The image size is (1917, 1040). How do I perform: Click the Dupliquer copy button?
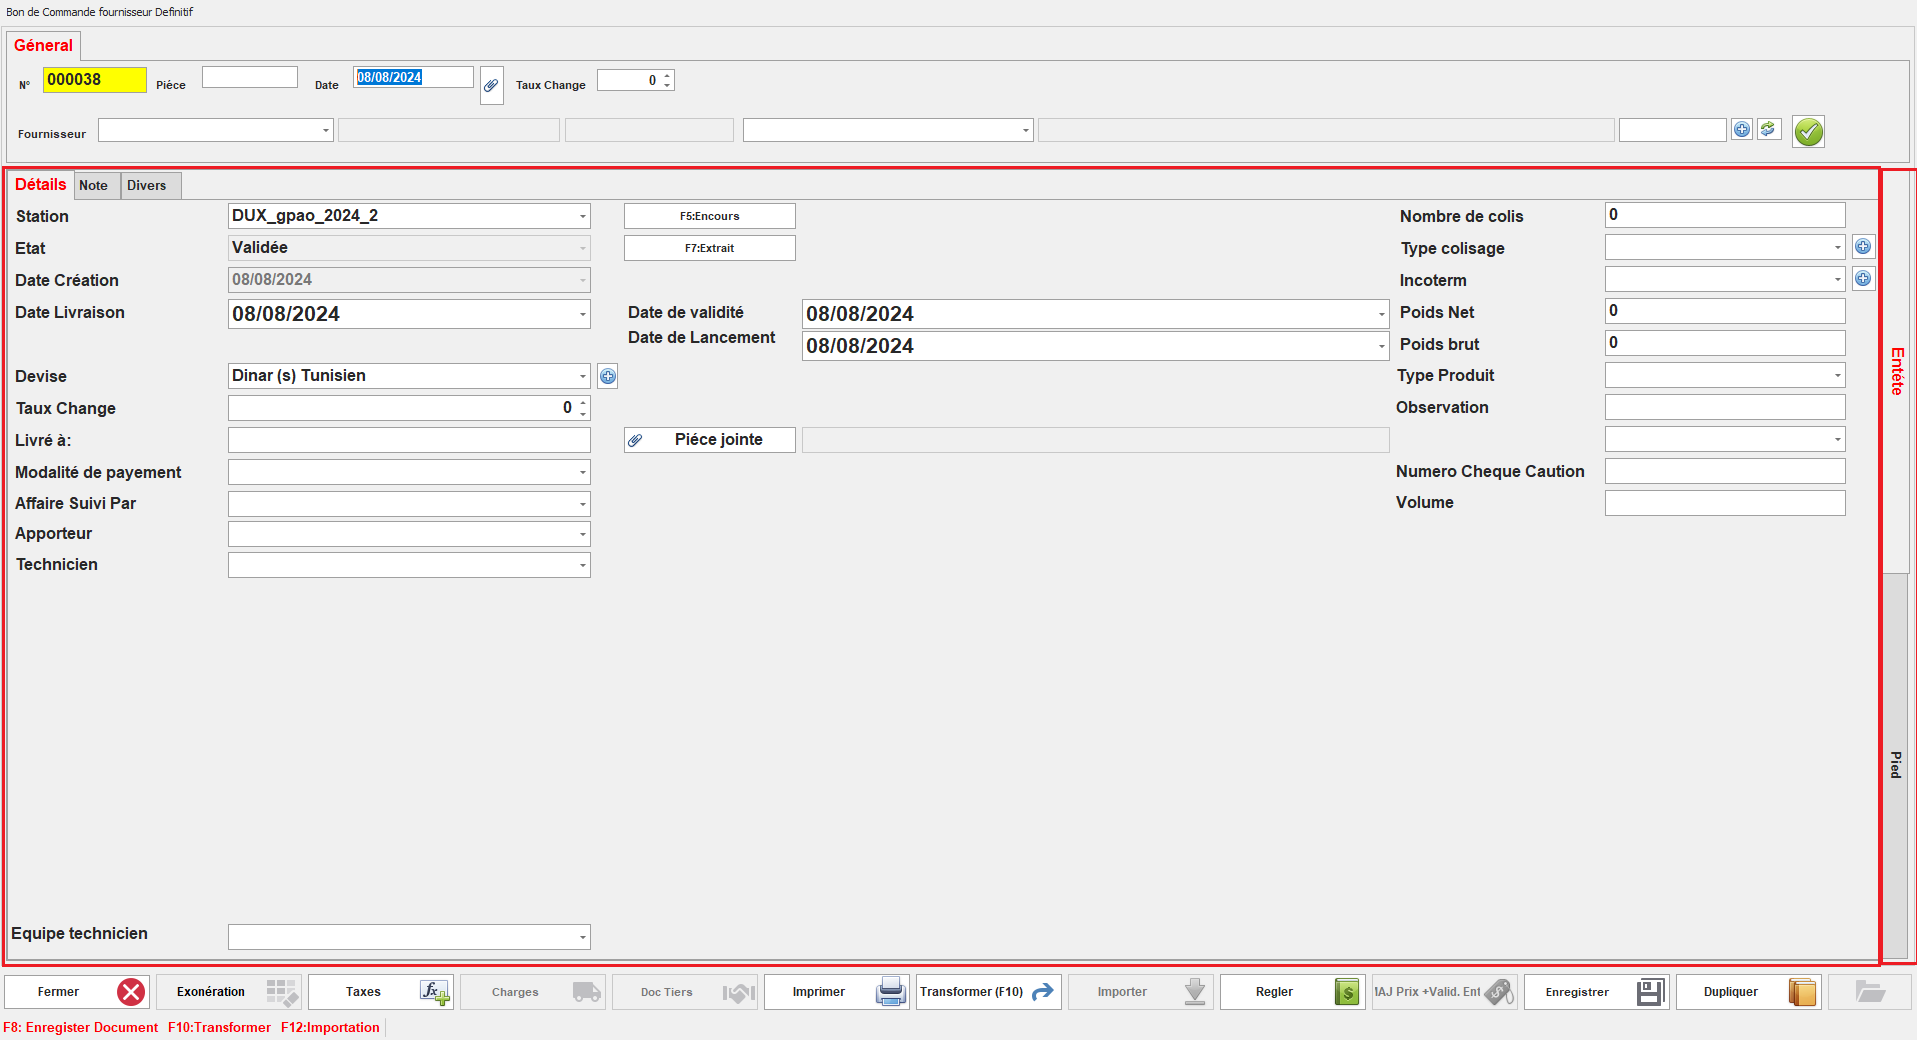pos(1749,992)
